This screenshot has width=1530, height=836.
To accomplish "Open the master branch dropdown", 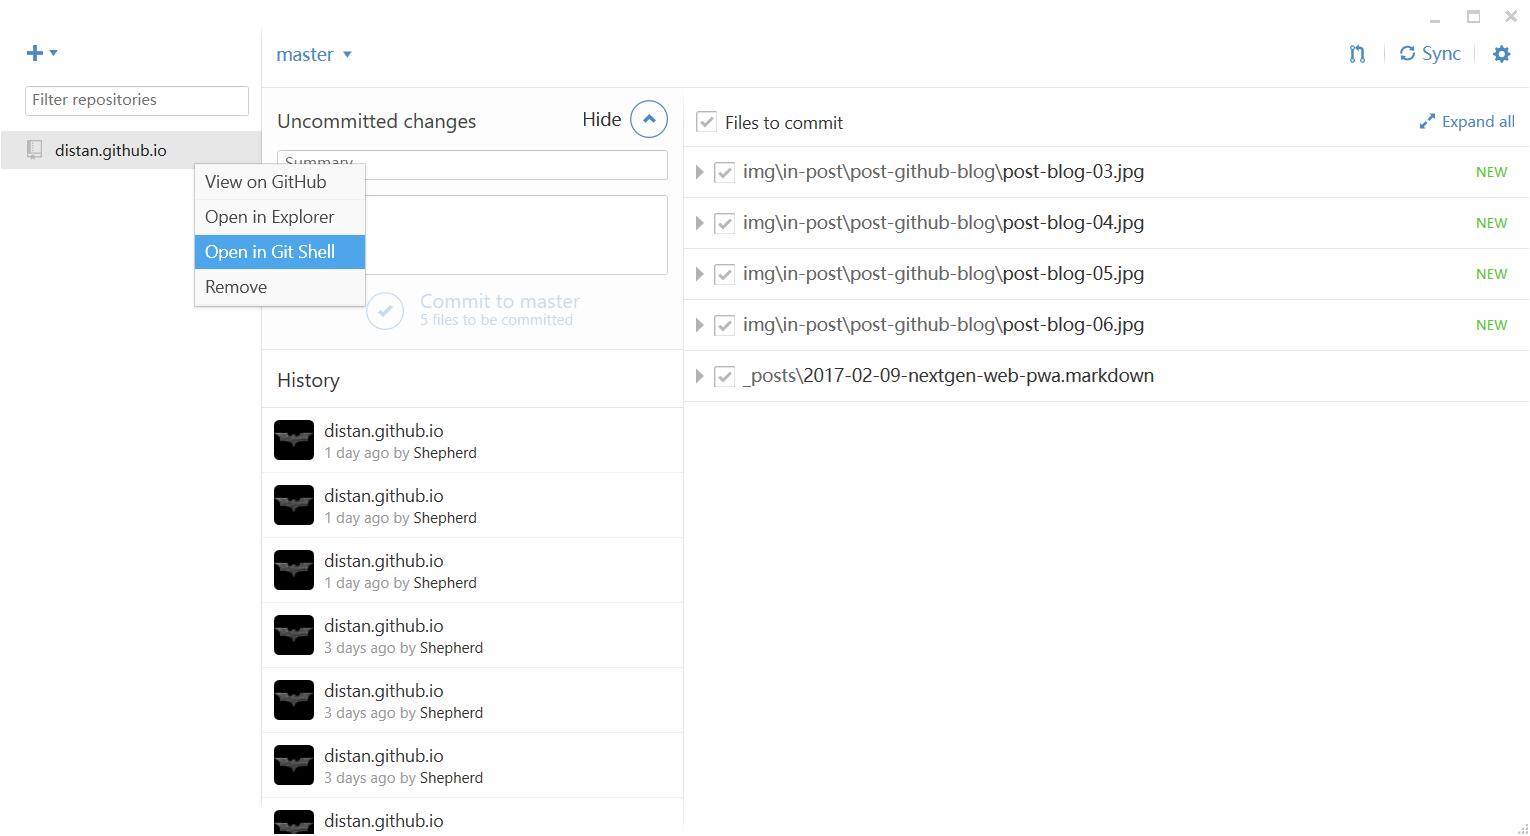I will click(314, 54).
